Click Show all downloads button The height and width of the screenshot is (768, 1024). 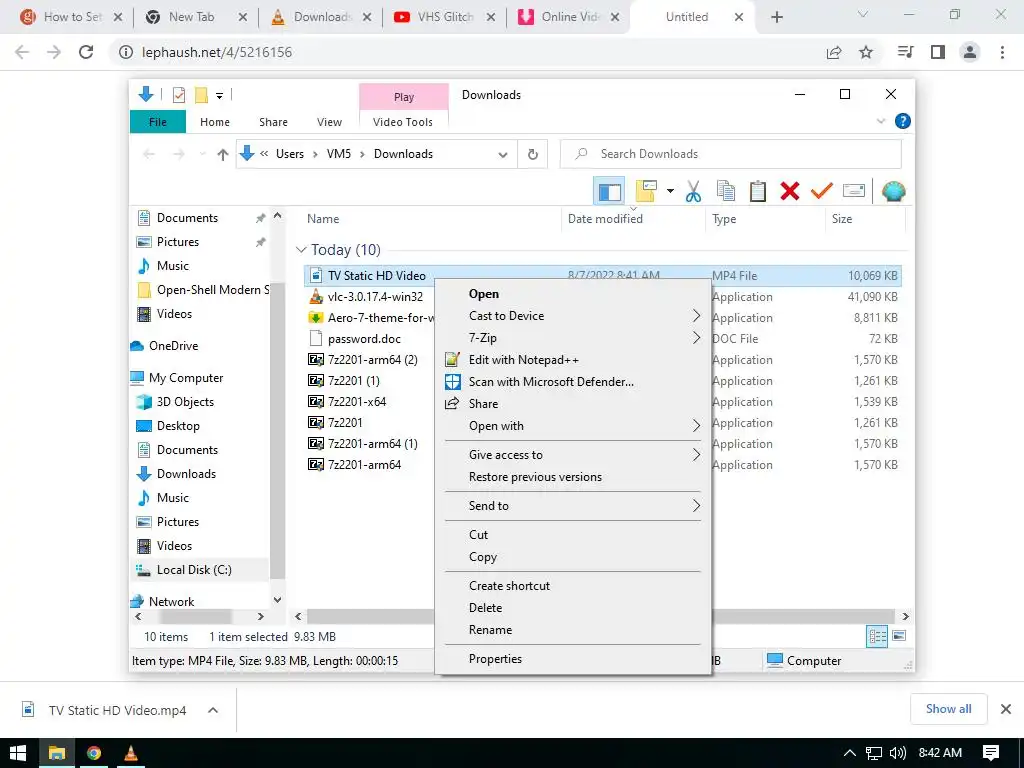pos(948,709)
